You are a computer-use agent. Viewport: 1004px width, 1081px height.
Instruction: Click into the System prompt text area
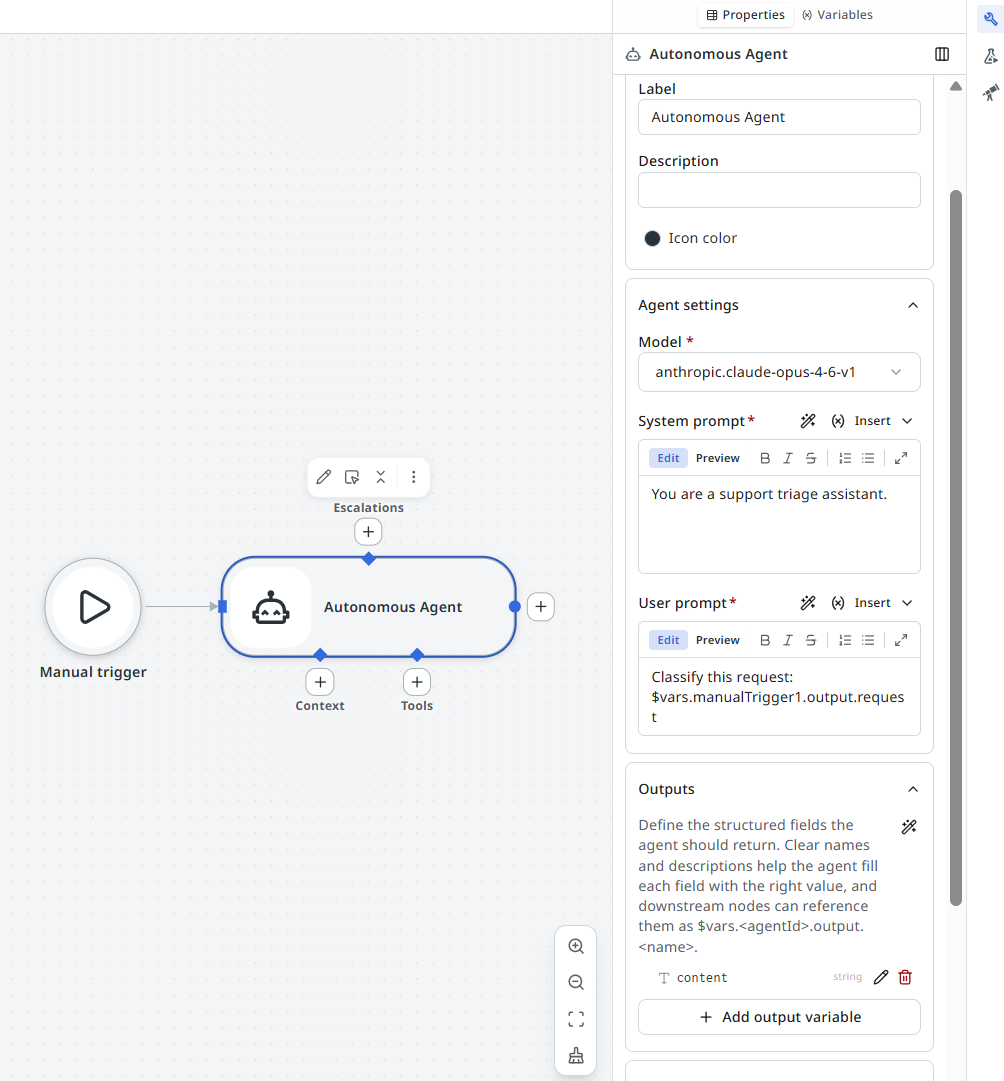(x=779, y=525)
